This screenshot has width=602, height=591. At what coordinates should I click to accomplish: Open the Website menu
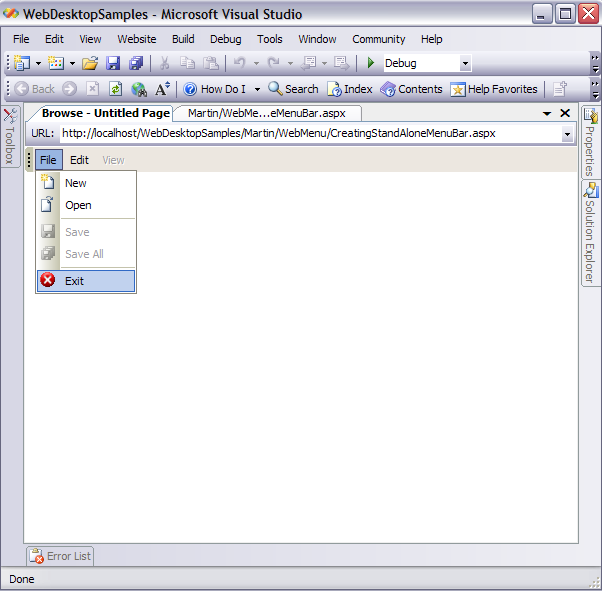137,39
